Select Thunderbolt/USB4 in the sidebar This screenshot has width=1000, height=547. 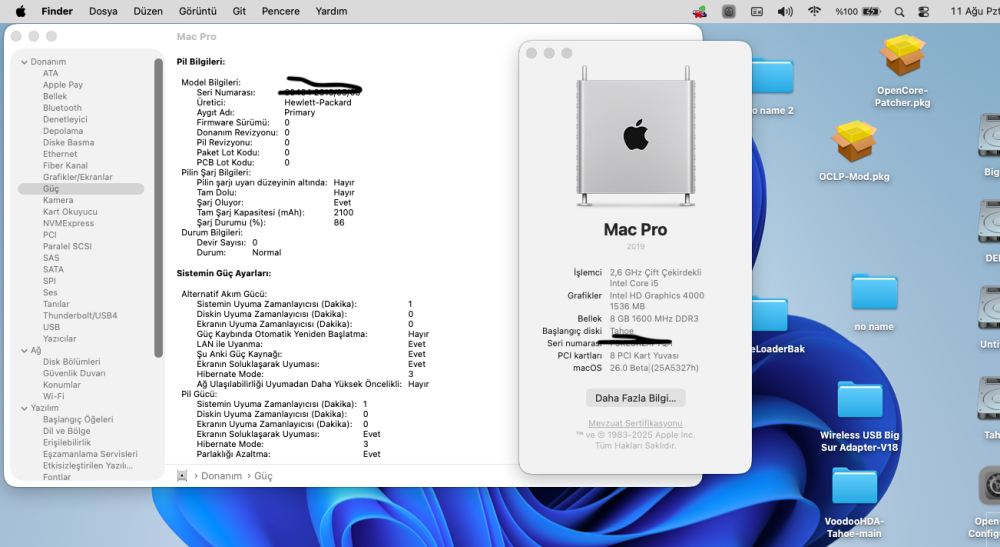tap(80, 316)
